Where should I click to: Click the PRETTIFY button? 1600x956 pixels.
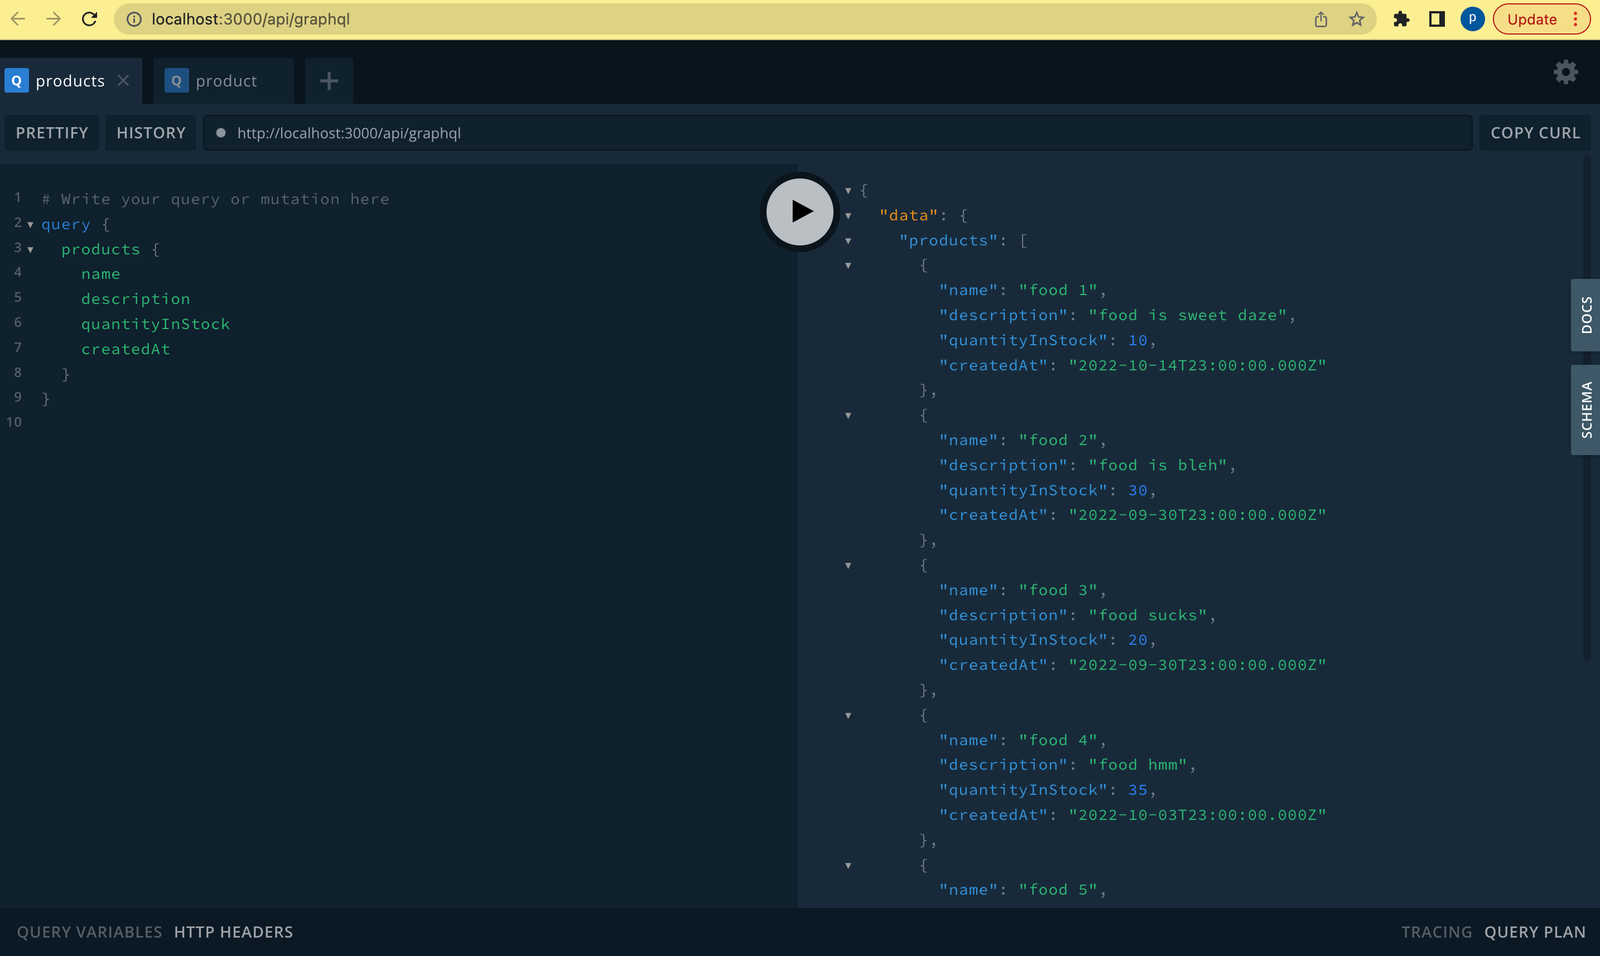point(52,133)
